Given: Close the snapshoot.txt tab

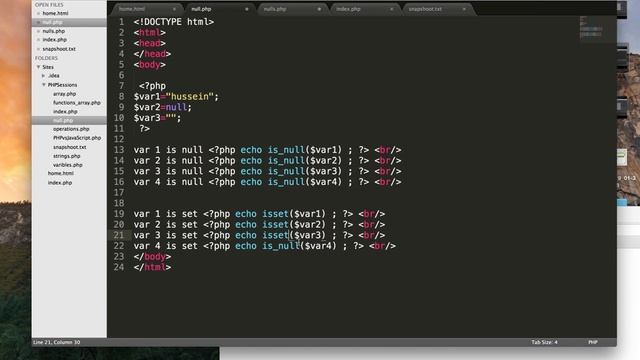Looking at the screenshot, I should pyautogui.click(x=464, y=9).
